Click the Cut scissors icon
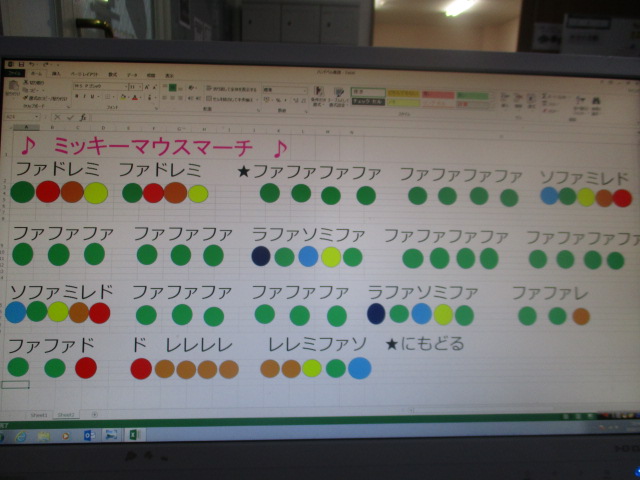This screenshot has width=640, height=480. coord(26,82)
